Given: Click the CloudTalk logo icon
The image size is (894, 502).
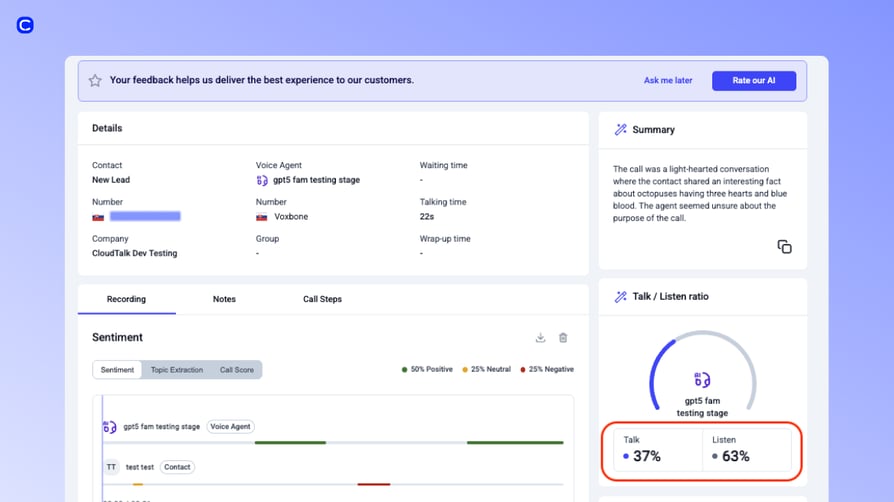Looking at the screenshot, I should pos(25,25).
